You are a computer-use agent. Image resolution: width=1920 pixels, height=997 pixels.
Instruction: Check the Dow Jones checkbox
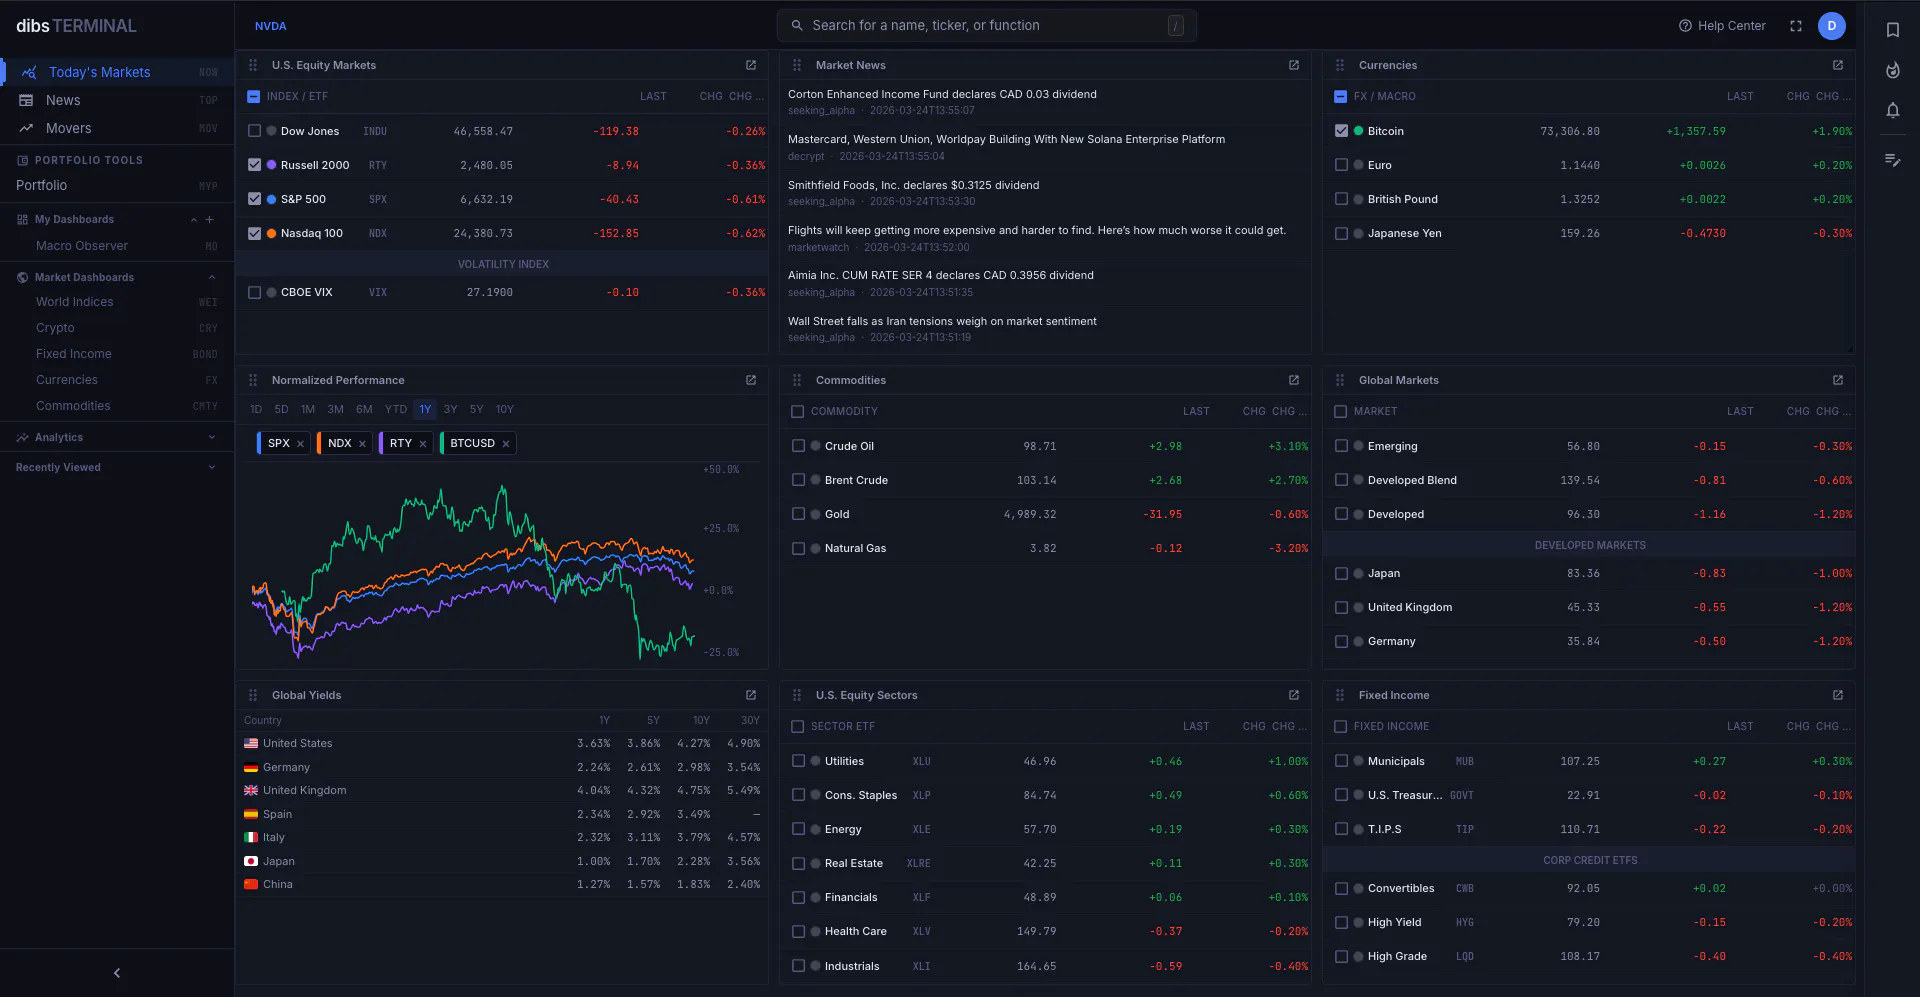[254, 131]
